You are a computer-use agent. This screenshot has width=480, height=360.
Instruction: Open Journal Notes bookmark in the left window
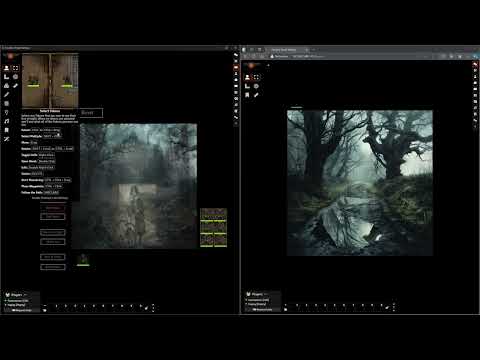click(7, 130)
